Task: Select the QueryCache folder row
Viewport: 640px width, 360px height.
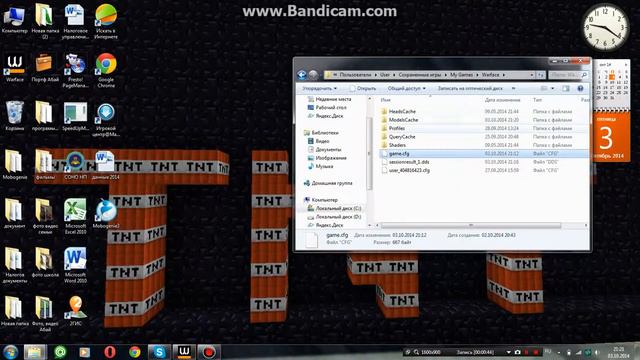Action: (484, 137)
